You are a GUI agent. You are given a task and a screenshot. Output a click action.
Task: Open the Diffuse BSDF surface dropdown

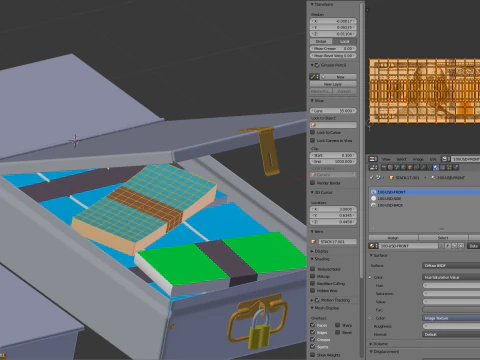[451, 266]
